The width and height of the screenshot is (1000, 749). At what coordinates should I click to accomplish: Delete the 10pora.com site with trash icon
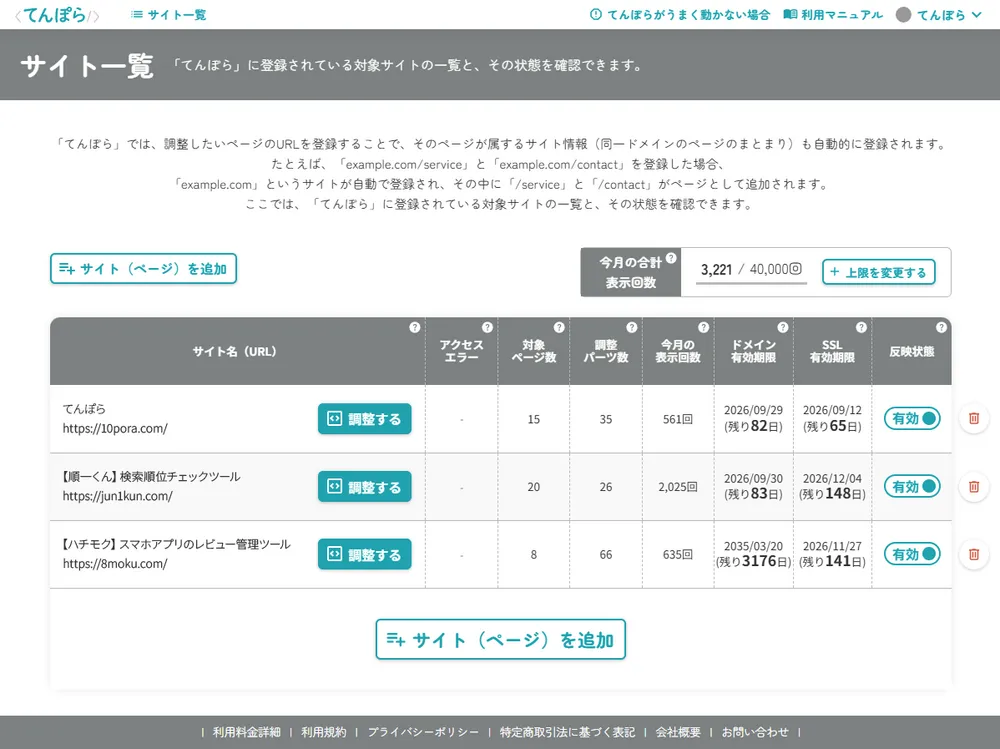tap(974, 419)
